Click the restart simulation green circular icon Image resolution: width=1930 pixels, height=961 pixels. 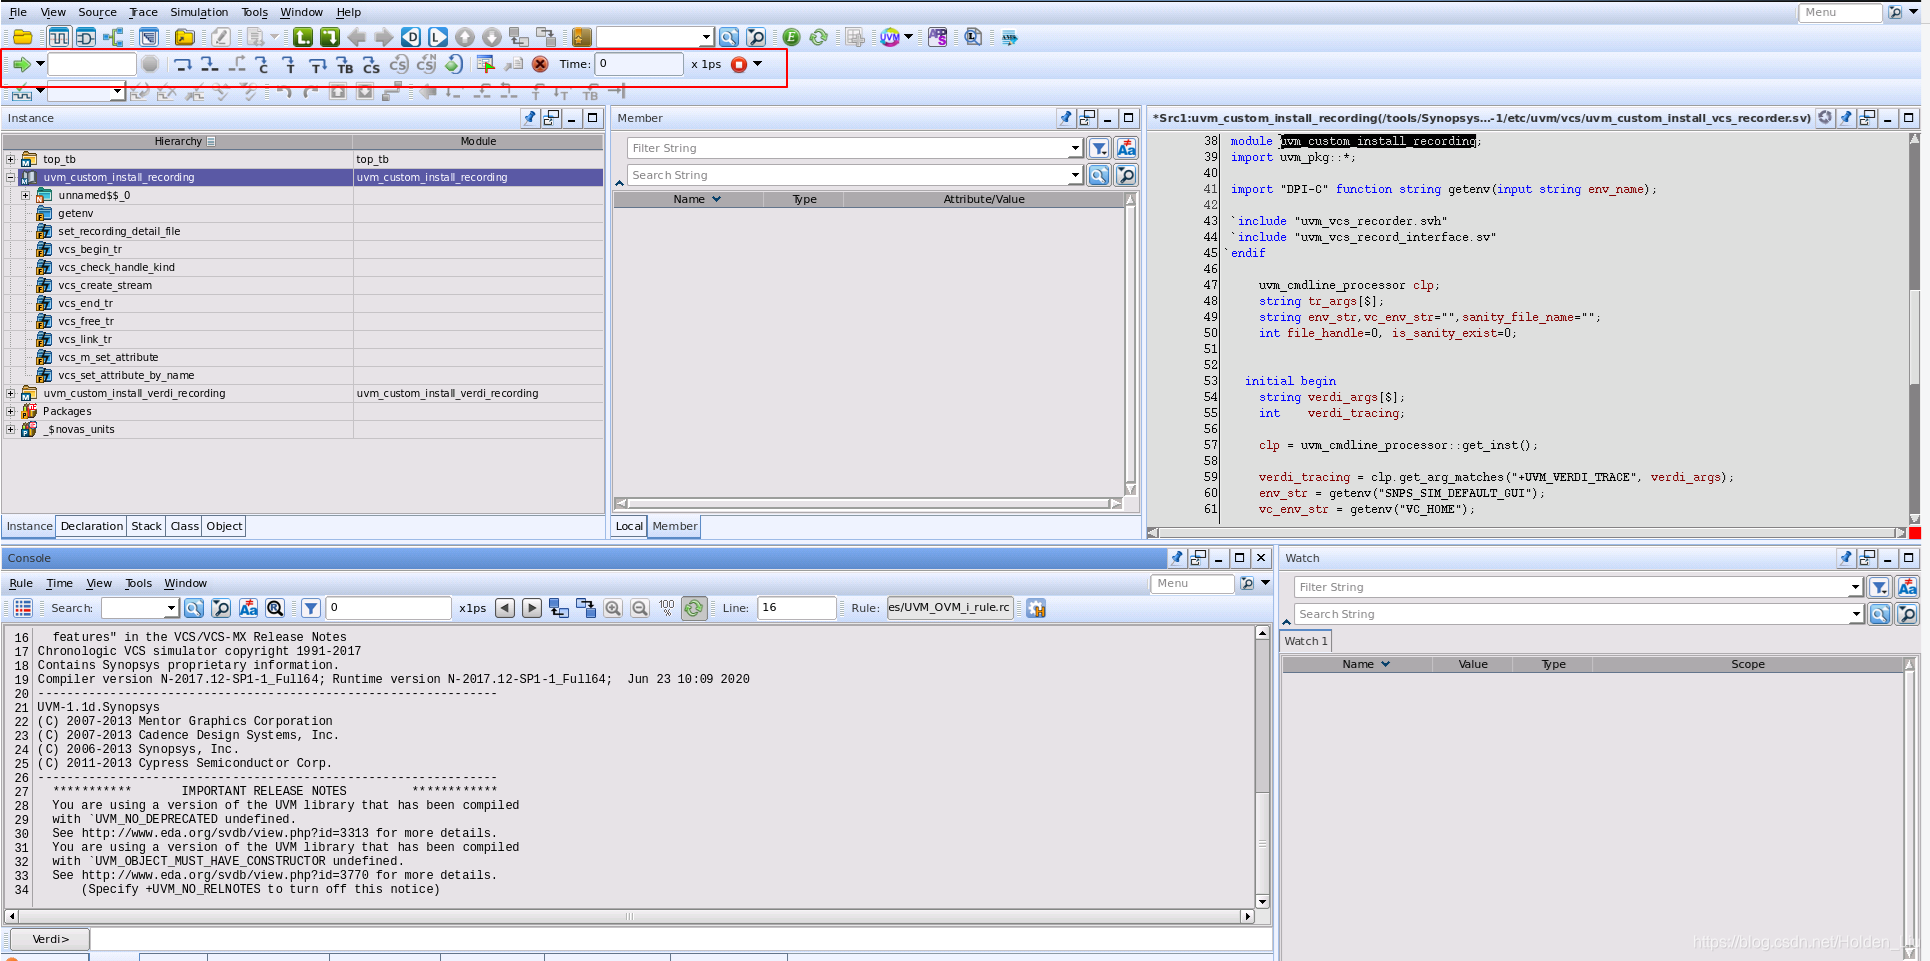pos(454,64)
